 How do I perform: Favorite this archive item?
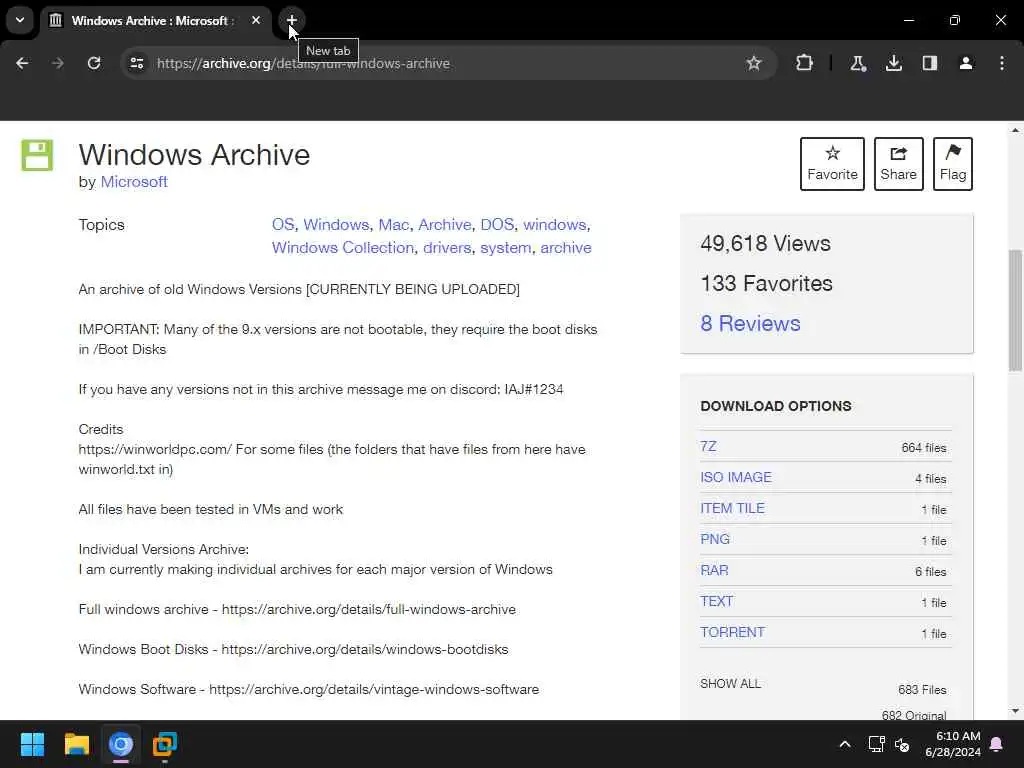[832, 164]
